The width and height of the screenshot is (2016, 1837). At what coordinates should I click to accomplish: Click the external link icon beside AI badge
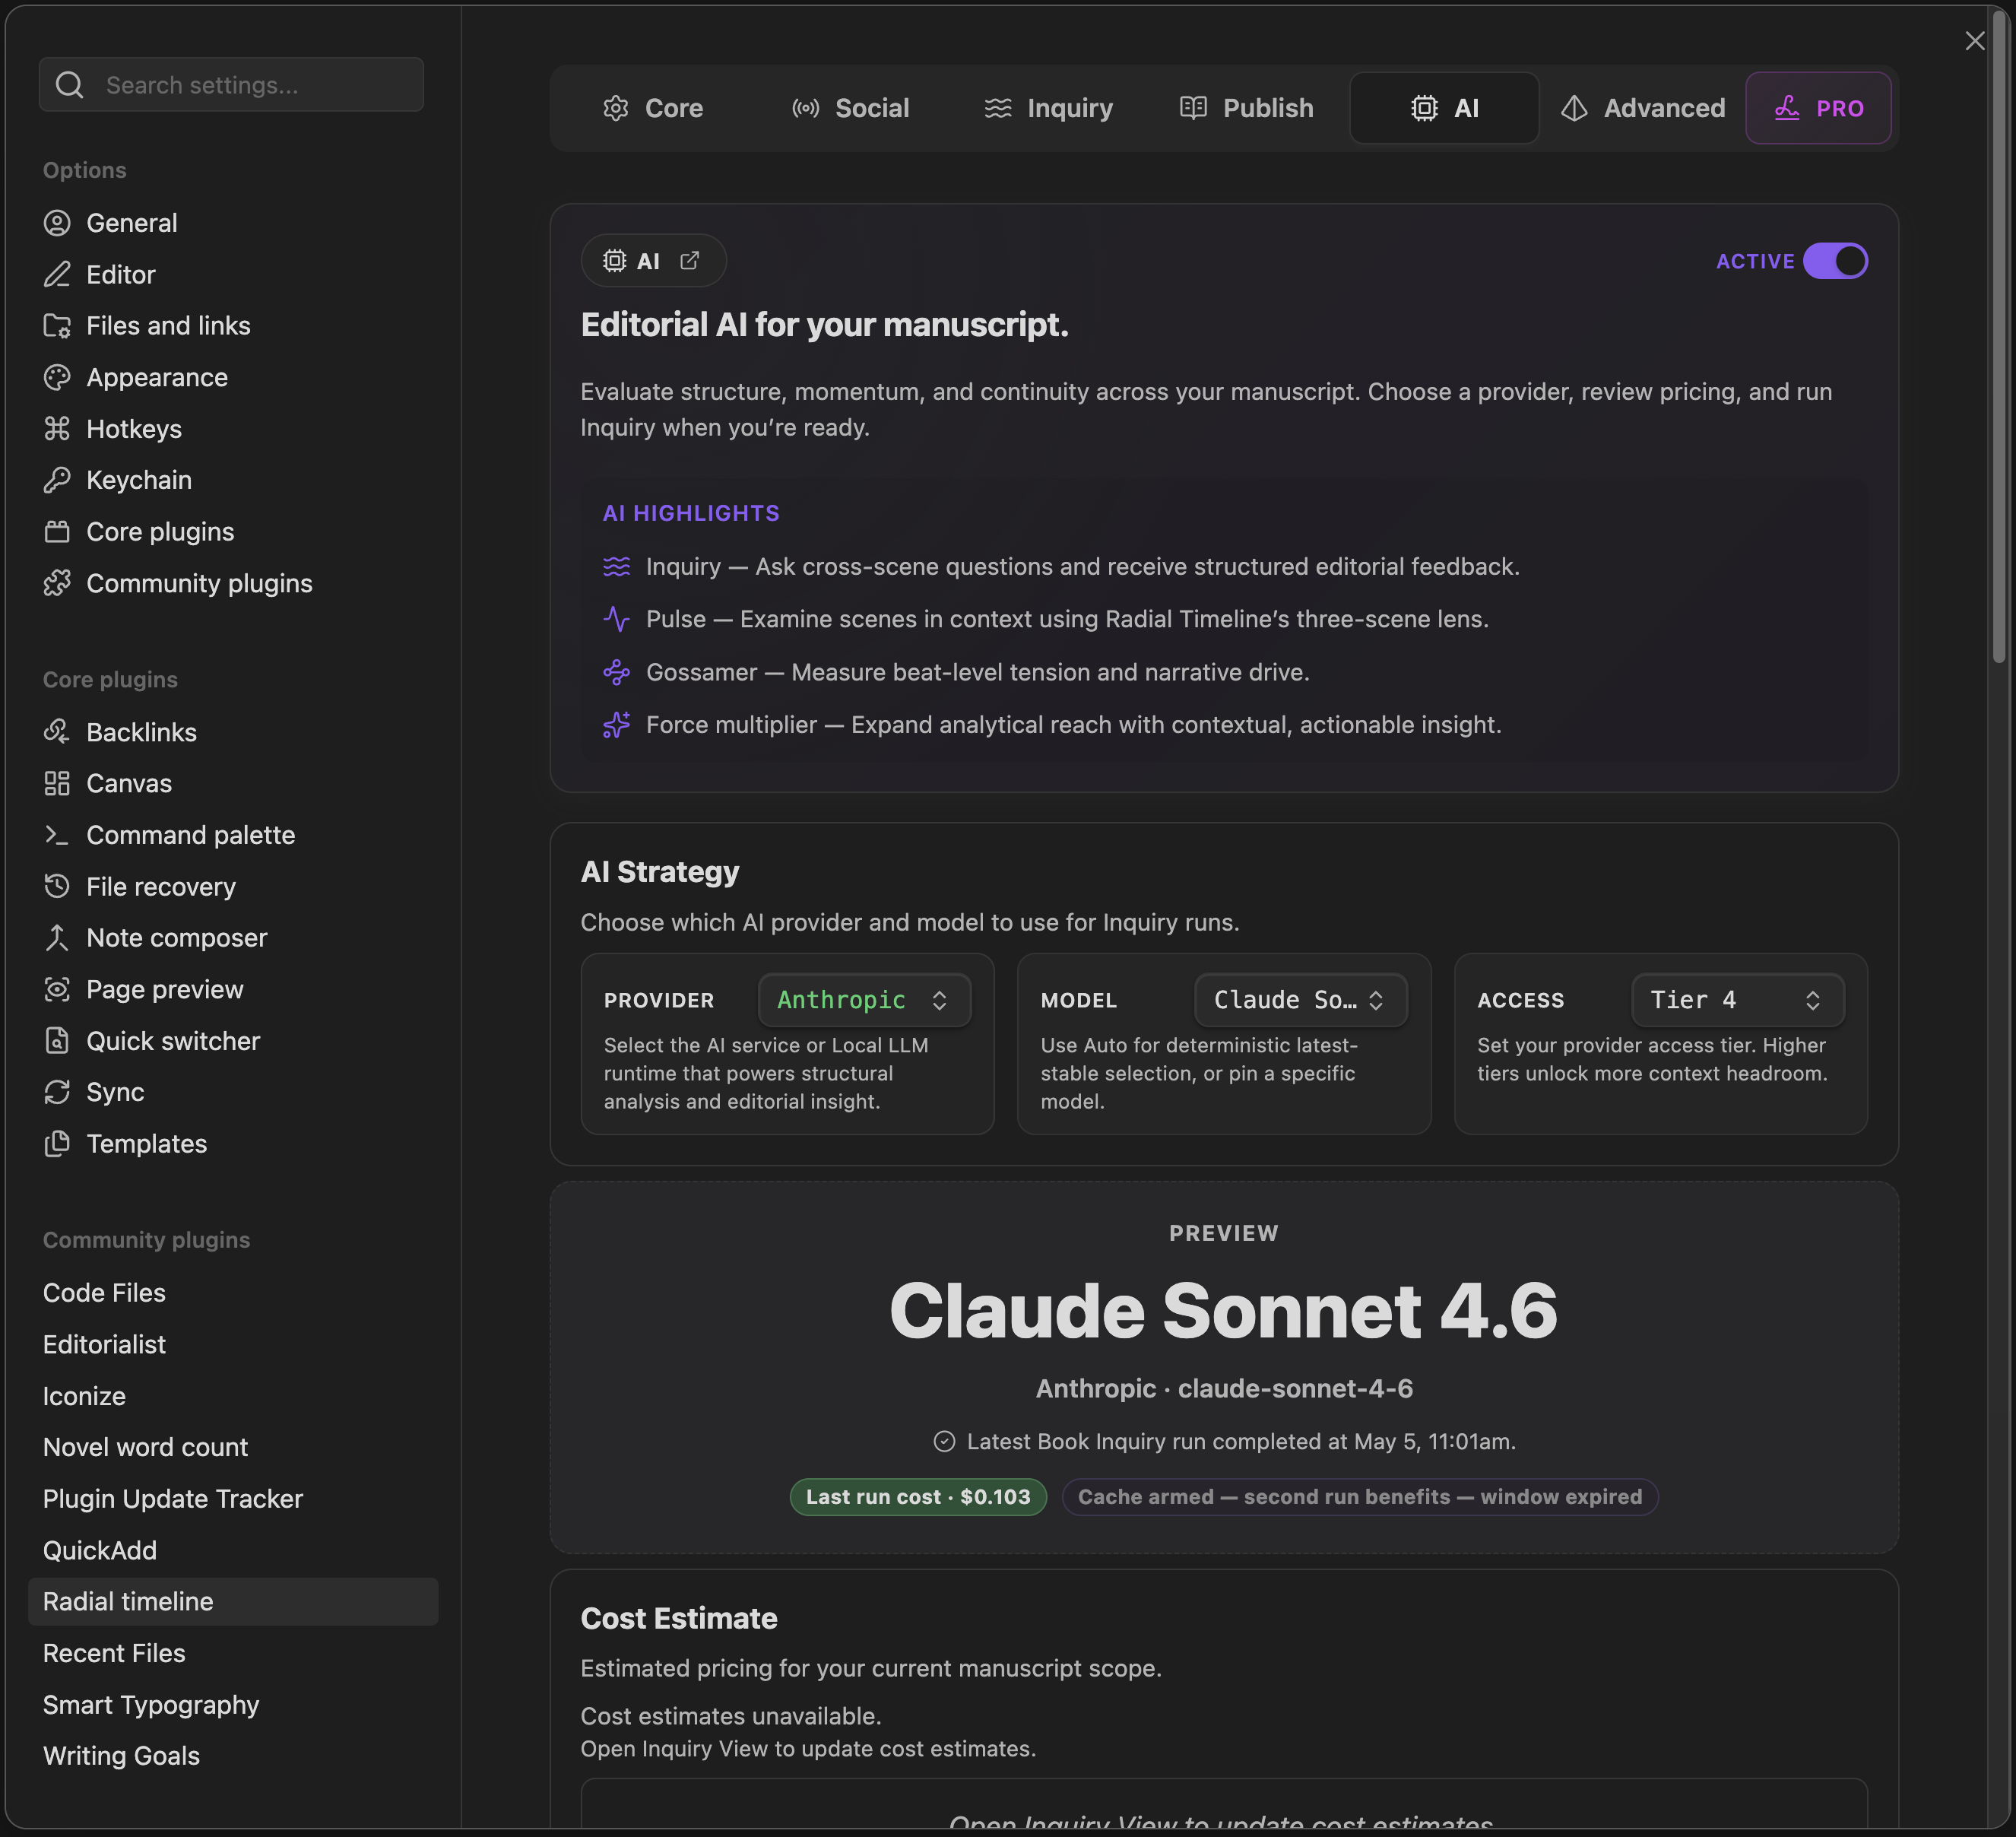690,261
